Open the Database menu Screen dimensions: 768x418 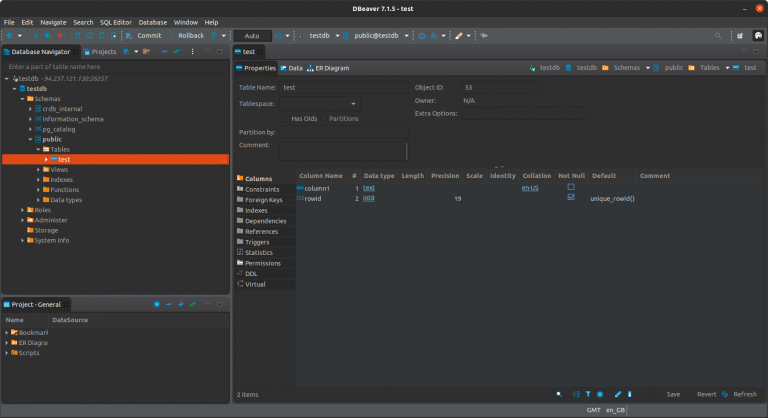coord(153,21)
